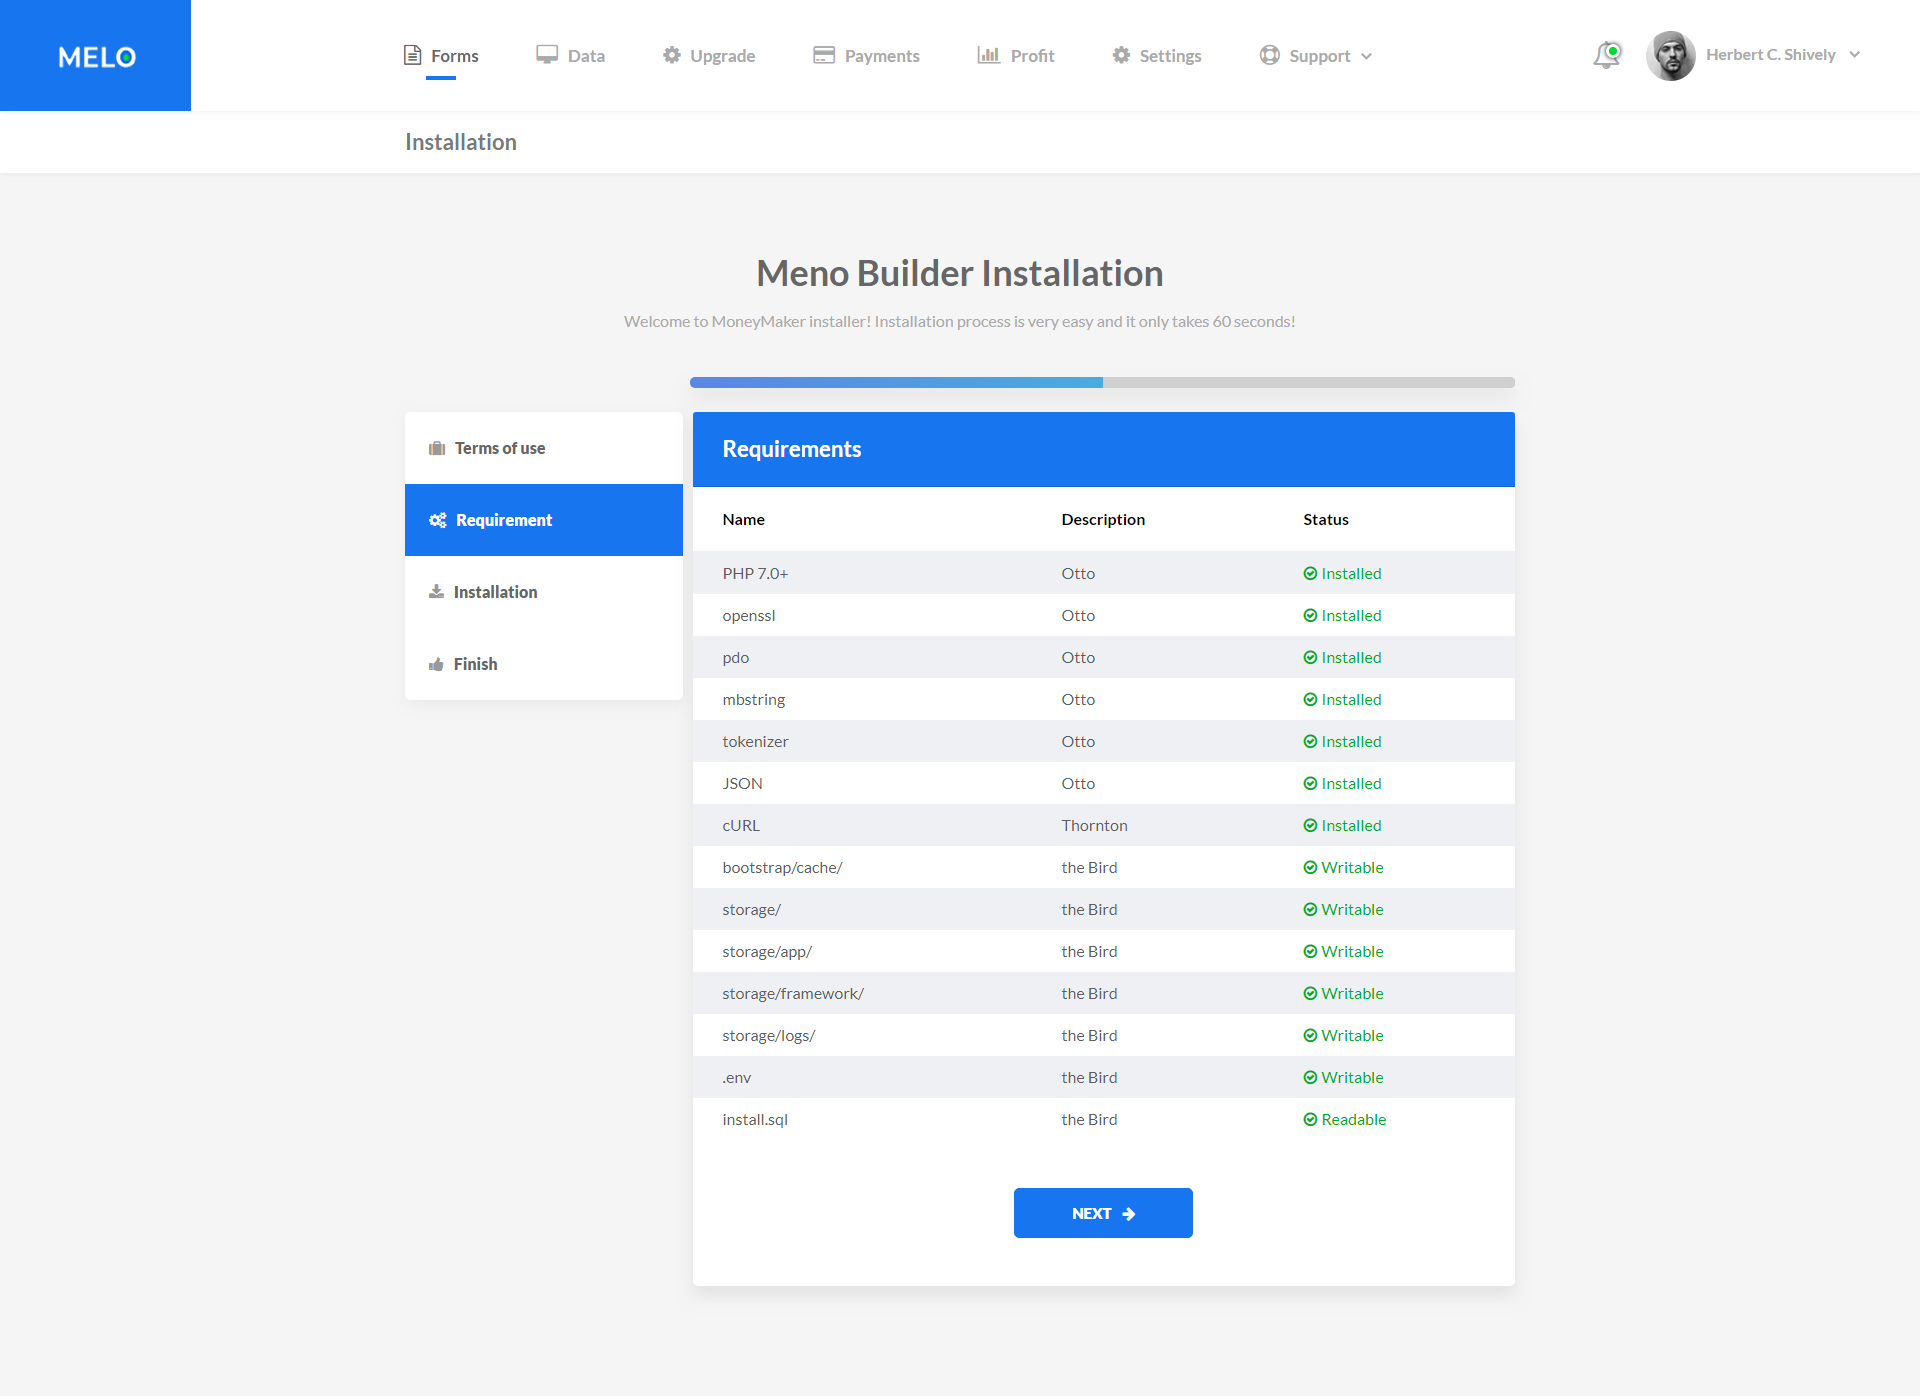This screenshot has height=1396, width=1920.
Task: Click the check icon in openssl row
Action: point(1310,615)
